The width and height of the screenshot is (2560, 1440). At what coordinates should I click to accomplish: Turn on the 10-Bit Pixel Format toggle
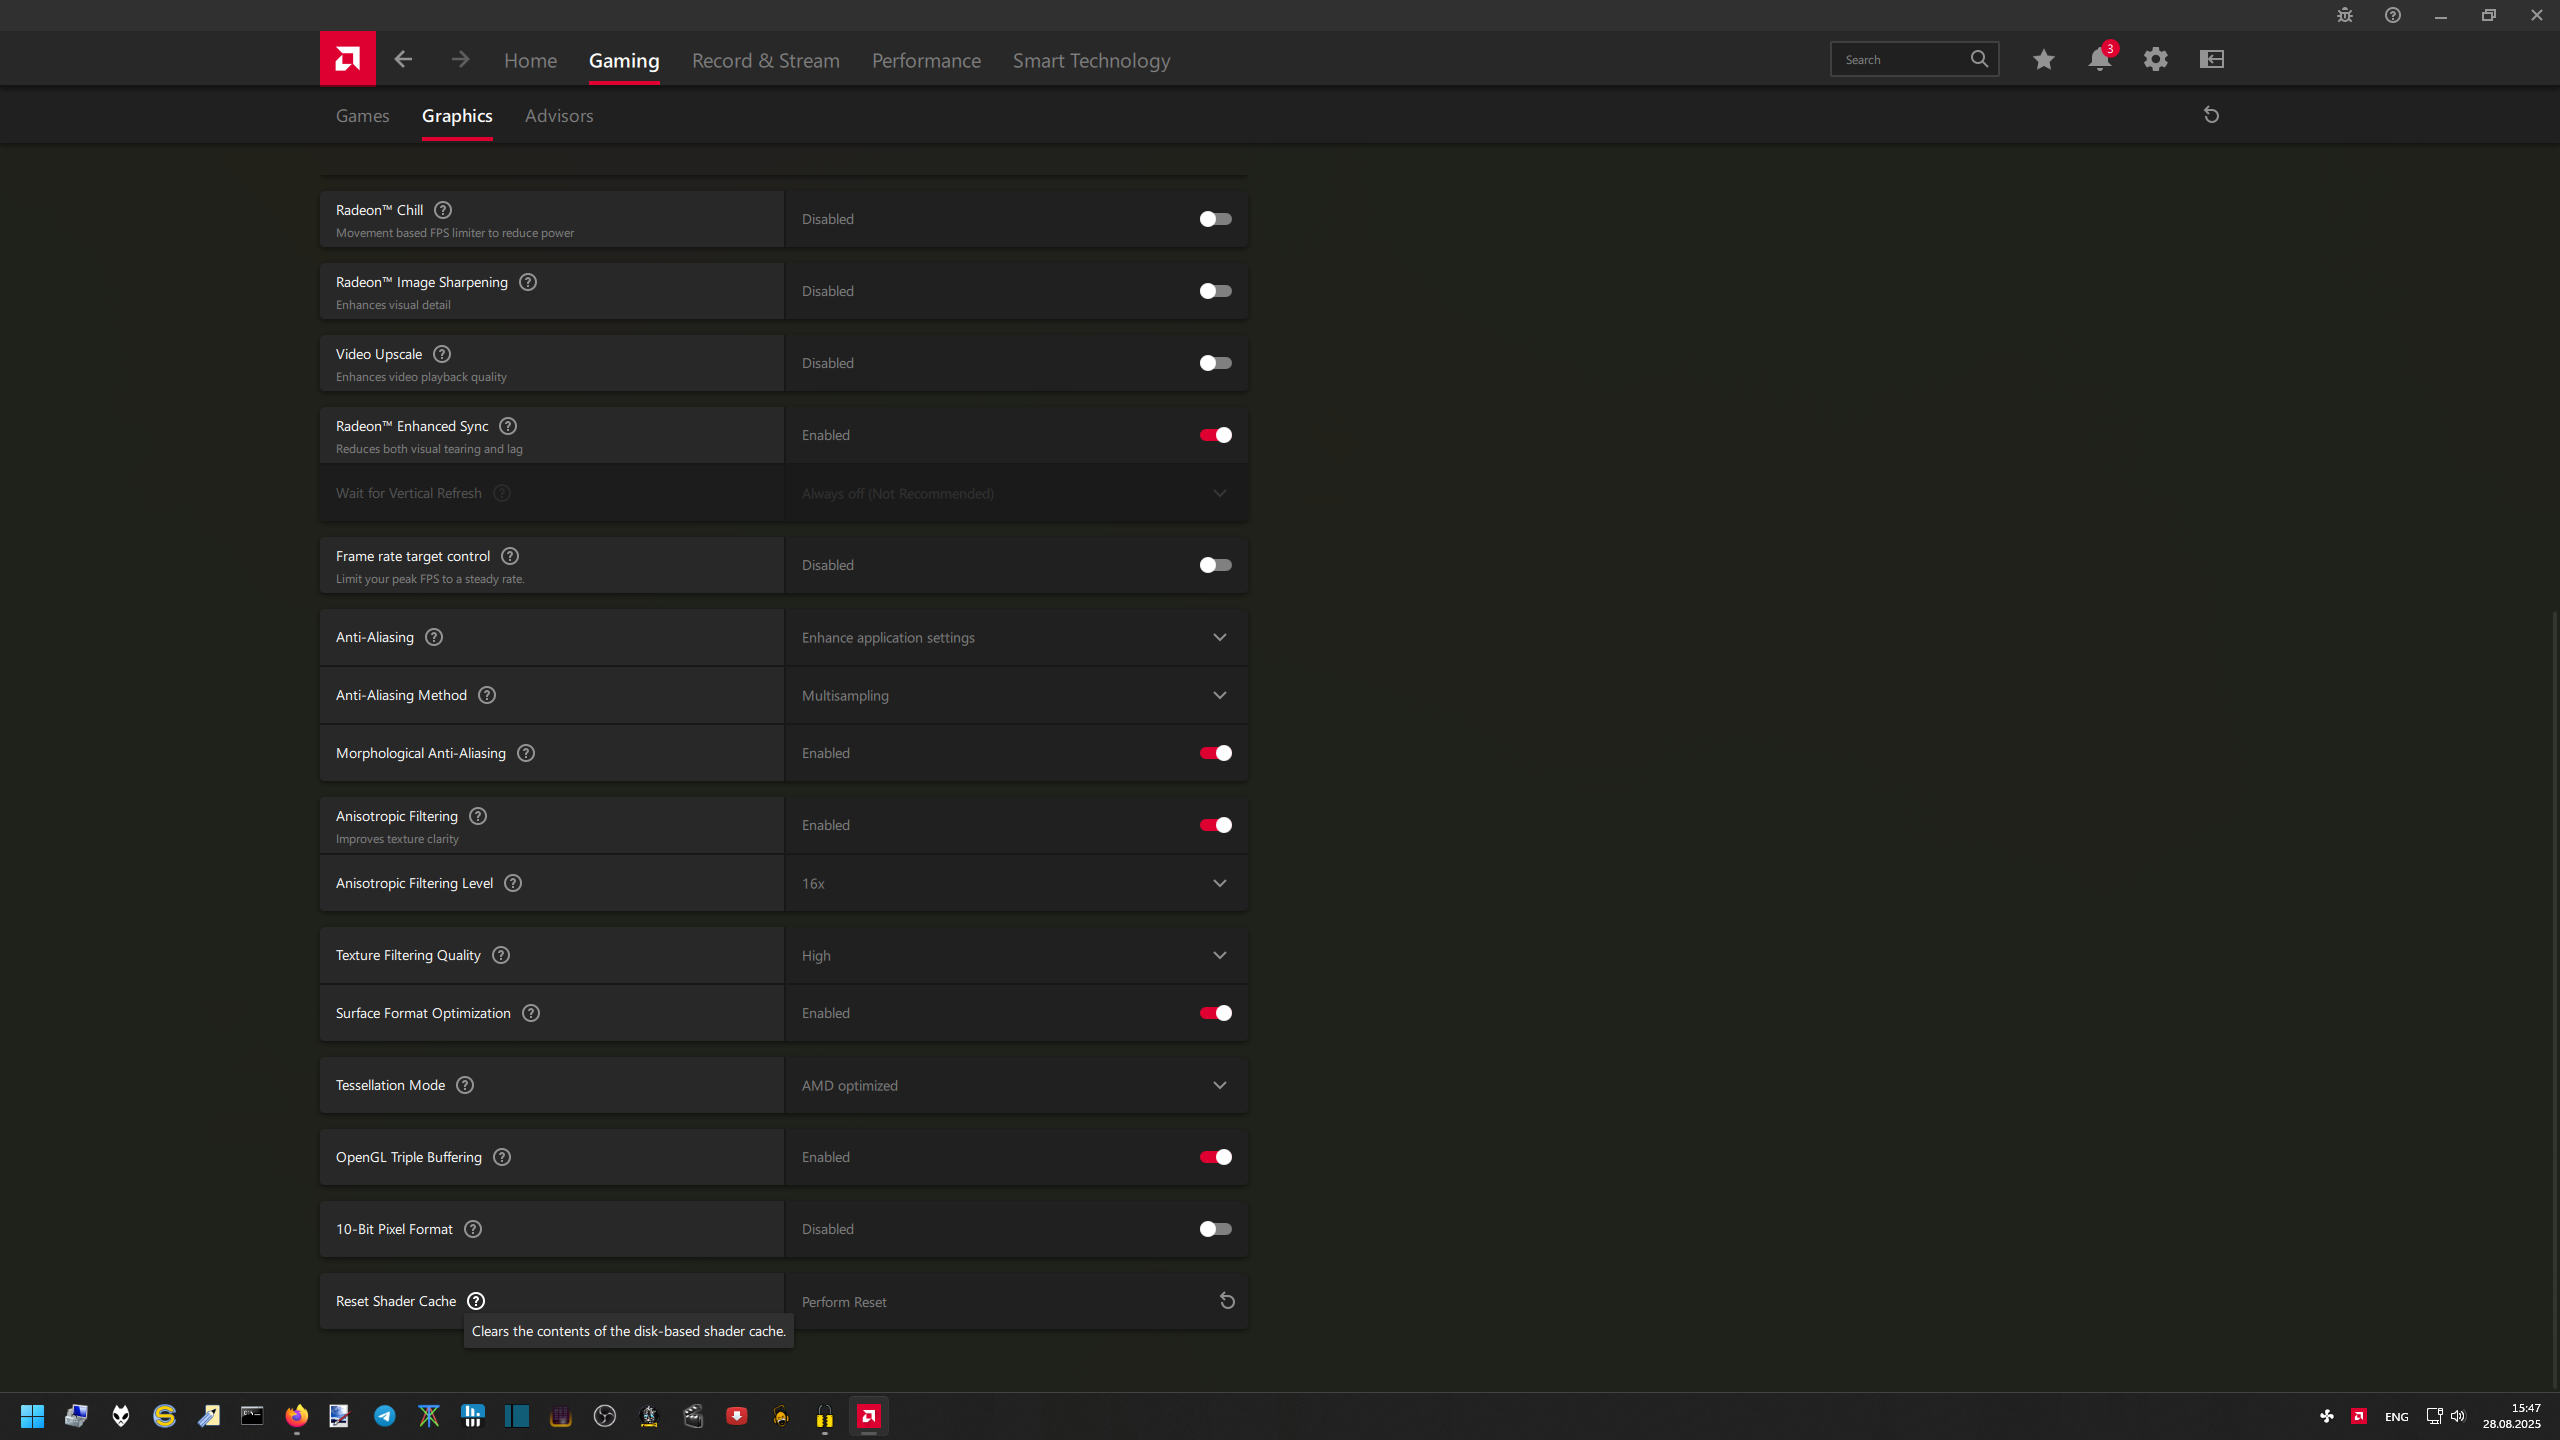click(1215, 1229)
